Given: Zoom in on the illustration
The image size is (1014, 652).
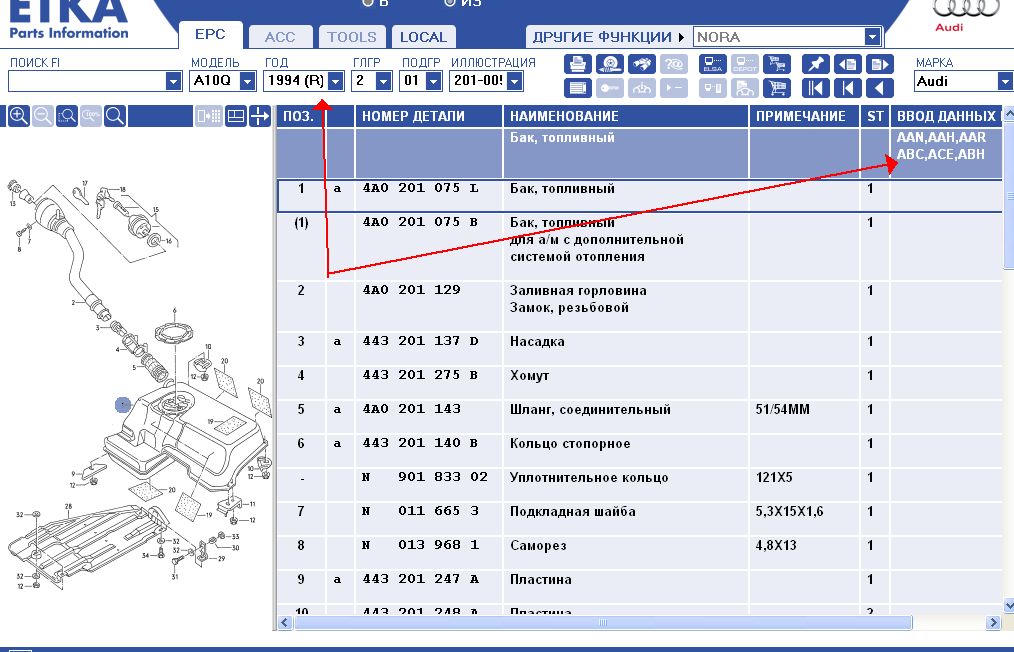Looking at the screenshot, I should (19, 116).
